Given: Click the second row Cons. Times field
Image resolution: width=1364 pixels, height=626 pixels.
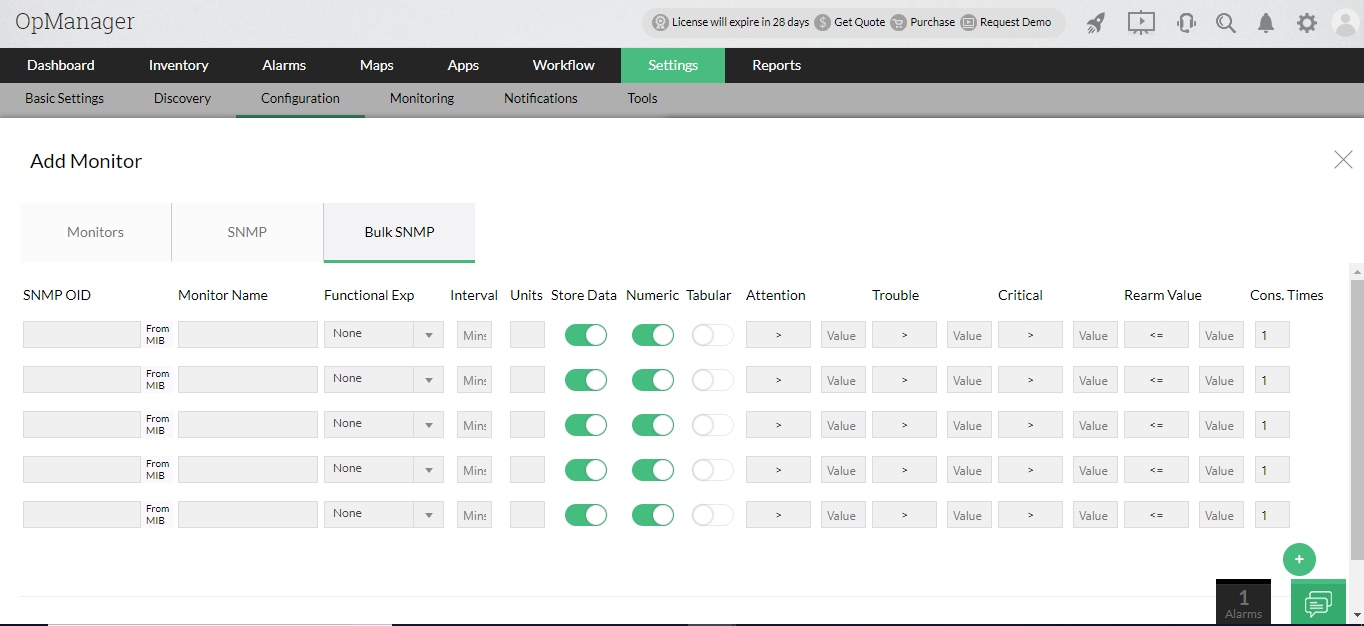Looking at the screenshot, I should click(x=1272, y=379).
